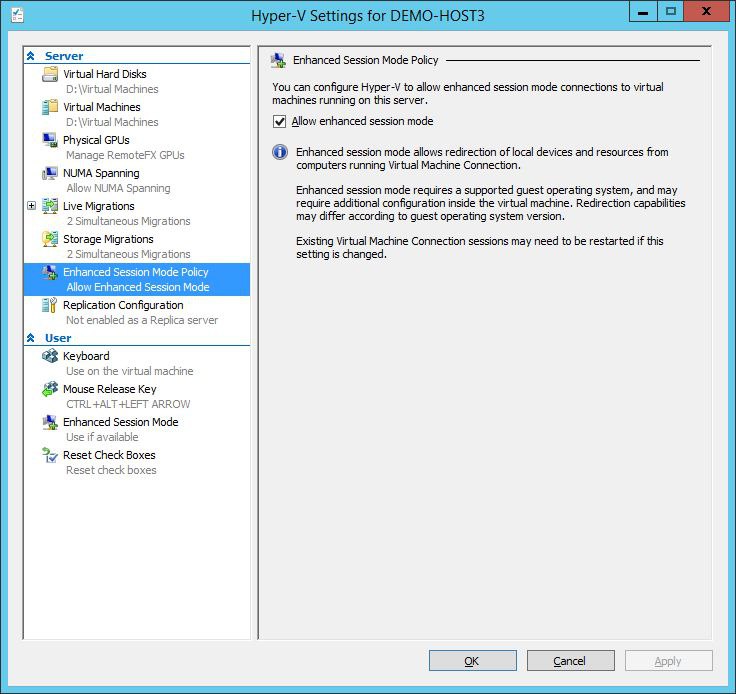
Task: Close the Hyper-V Settings window
Action: 706,12
